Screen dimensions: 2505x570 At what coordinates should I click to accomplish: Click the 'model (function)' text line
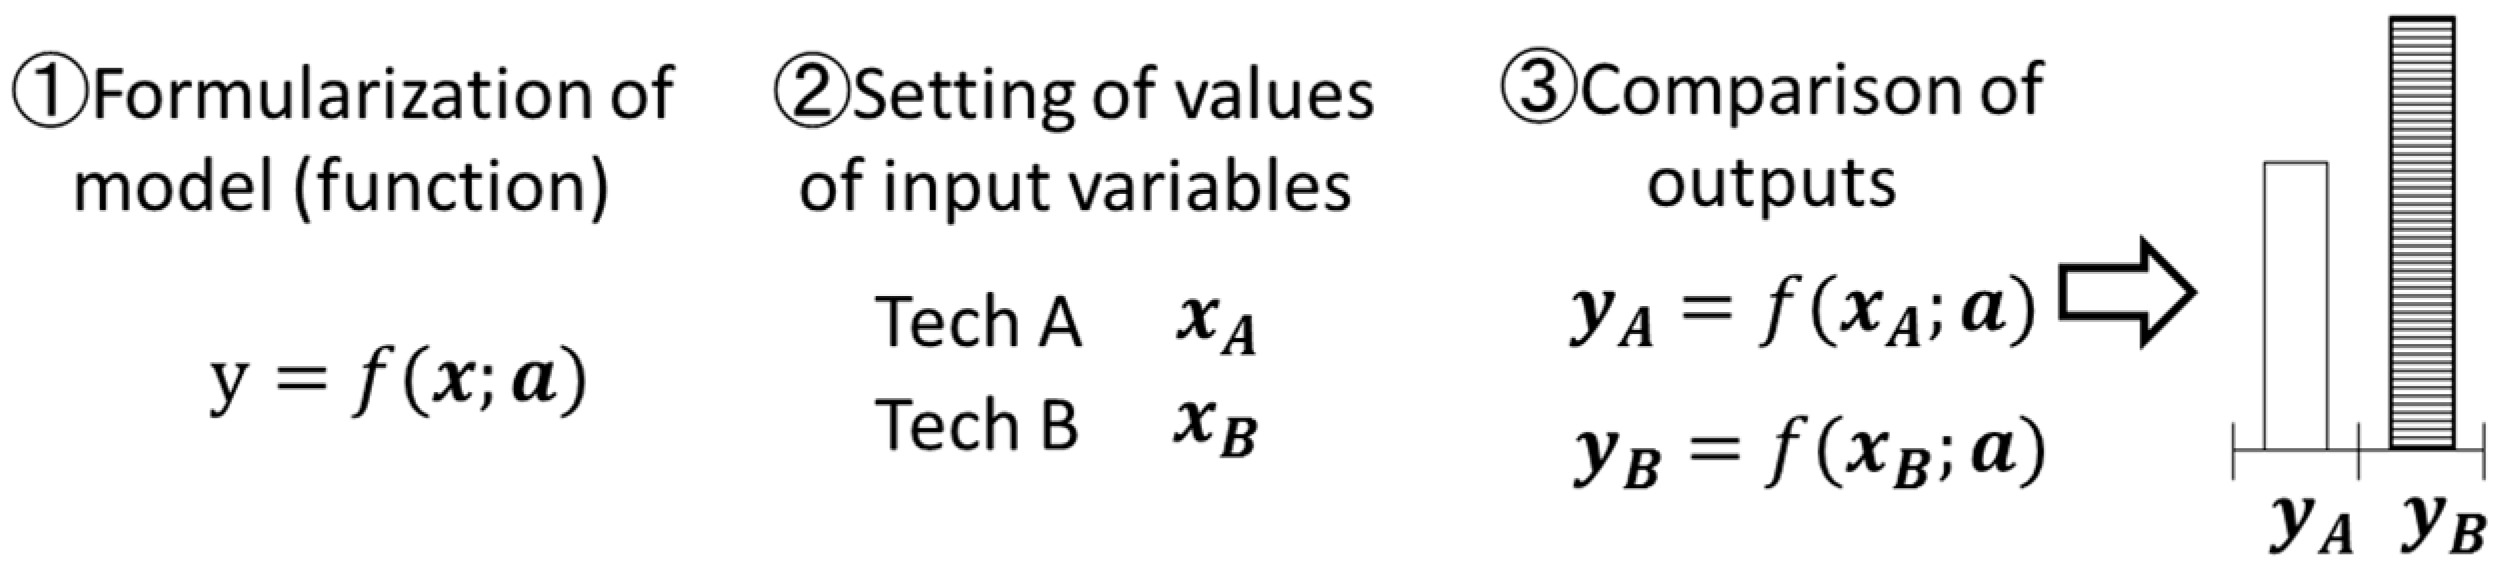pyautogui.click(x=341, y=187)
